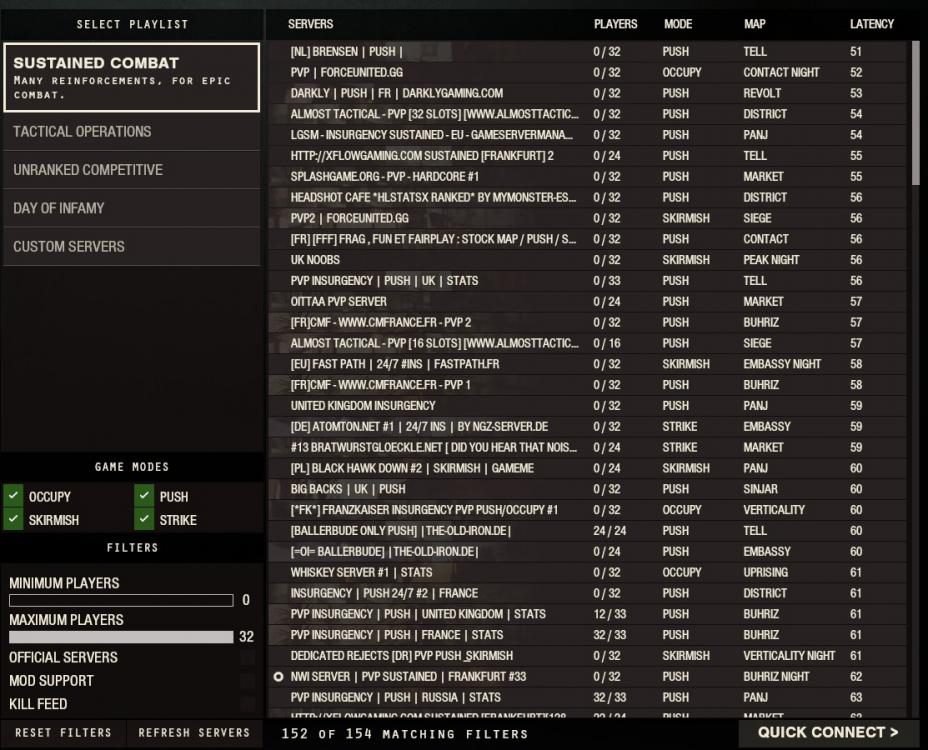Disable the Skirmish game mode
This screenshot has width=928, height=750.
click(x=13, y=519)
